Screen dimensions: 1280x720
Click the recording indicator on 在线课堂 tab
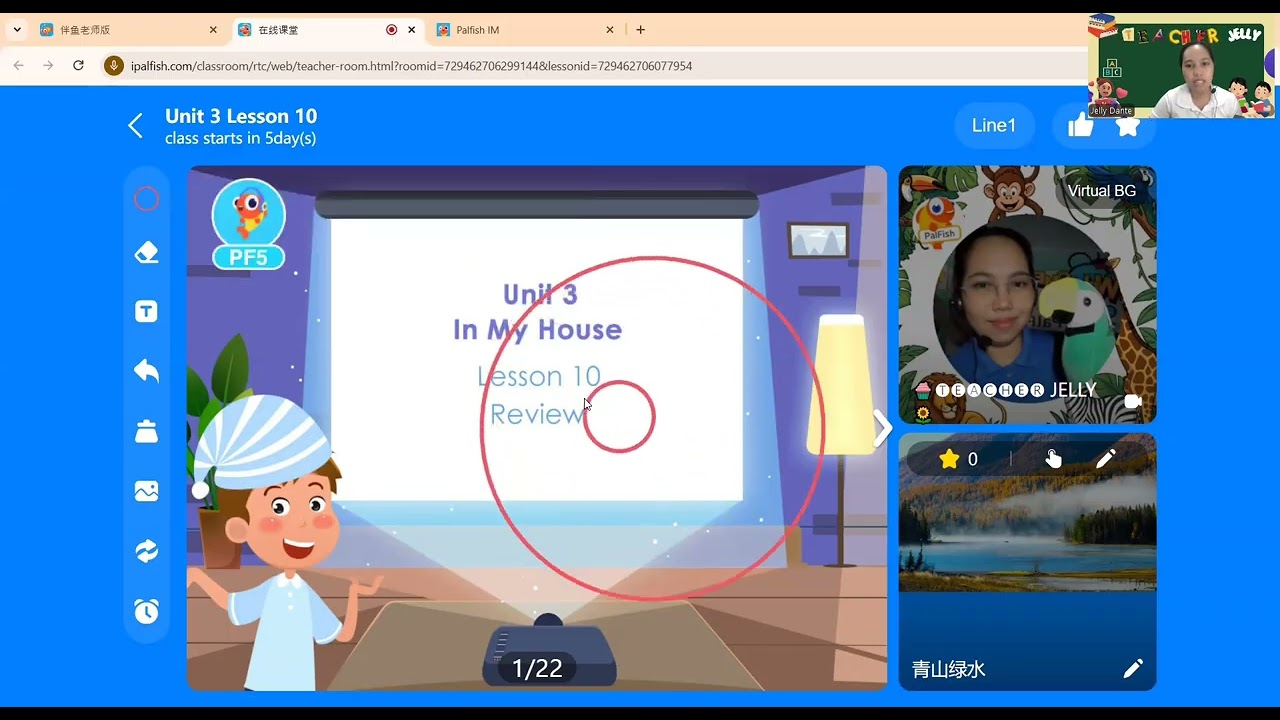[391, 30]
